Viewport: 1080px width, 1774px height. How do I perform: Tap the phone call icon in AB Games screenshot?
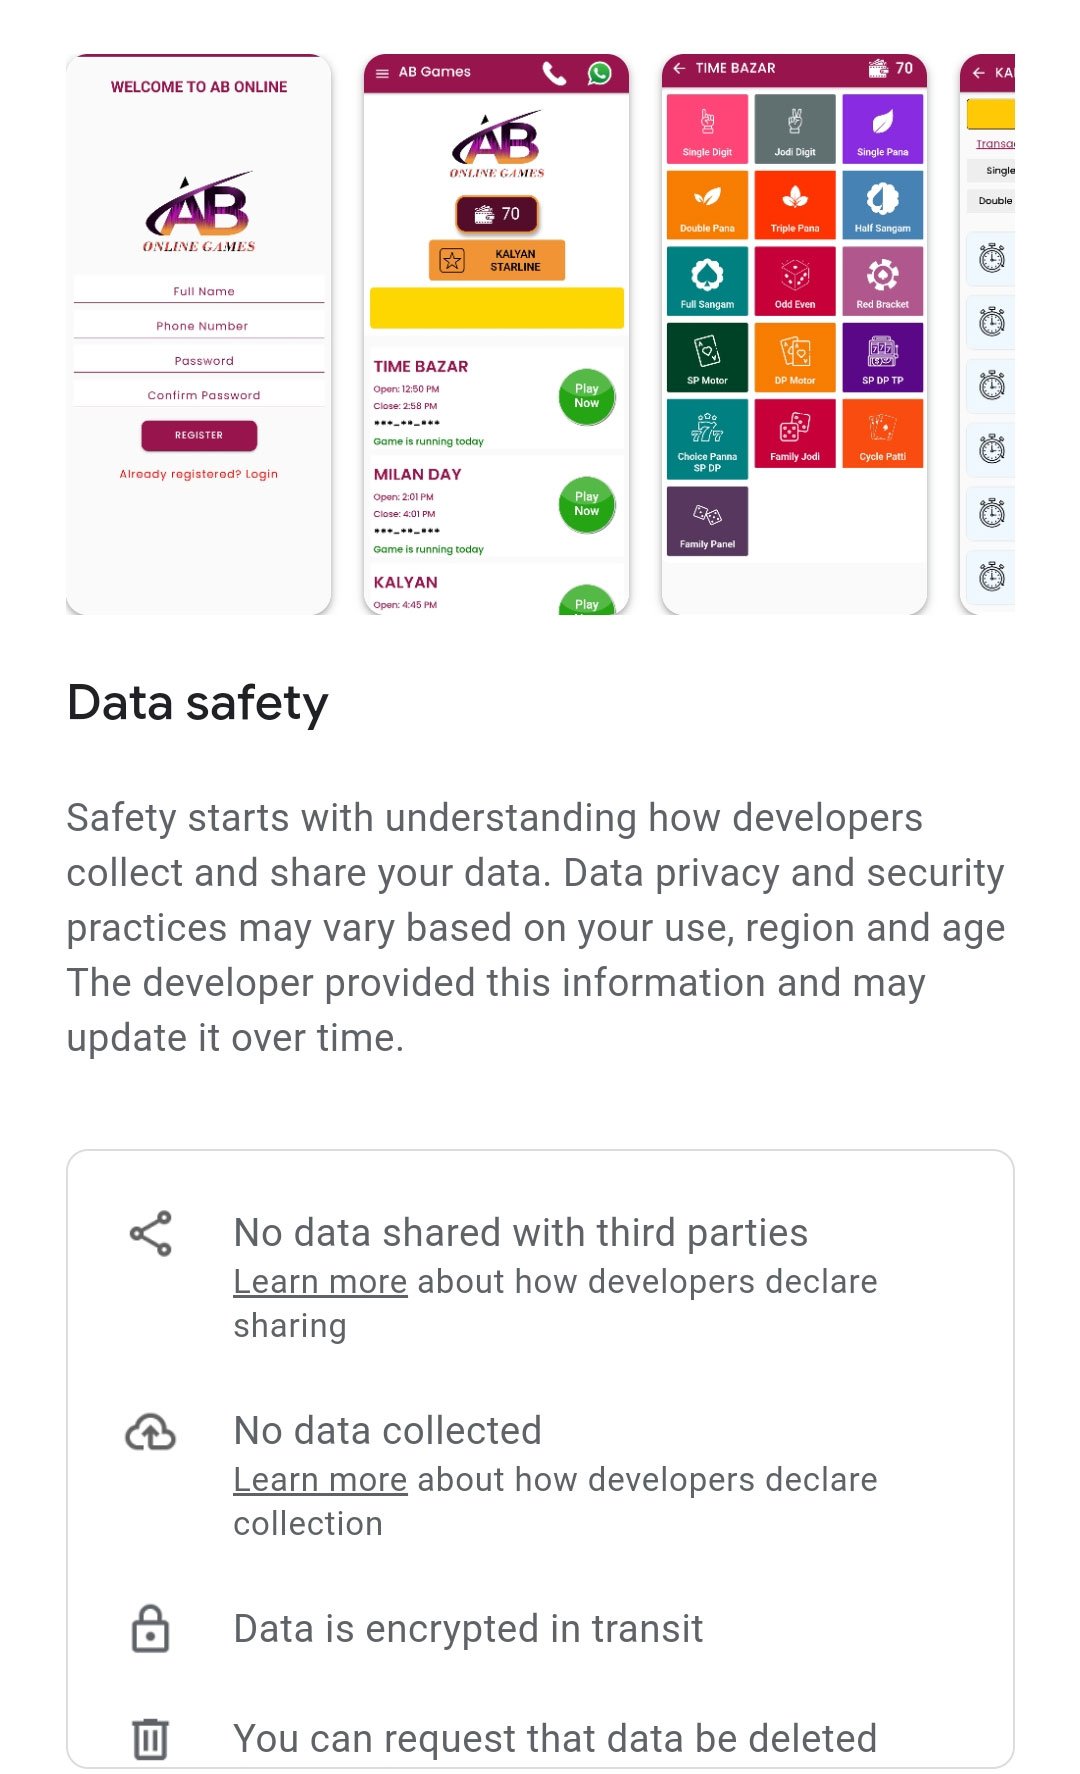pos(554,73)
